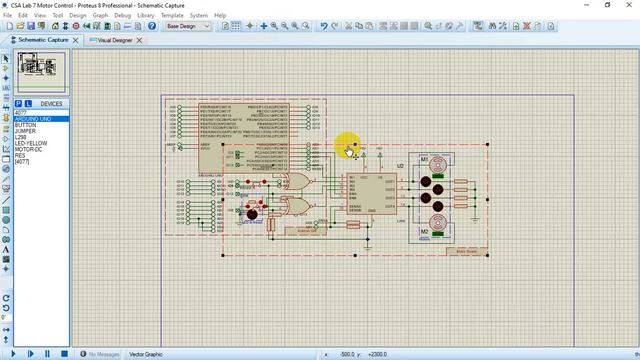640x360 pixels.
Task: Select MOTOR-DC in devices list
Action: pyautogui.click(x=41, y=149)
